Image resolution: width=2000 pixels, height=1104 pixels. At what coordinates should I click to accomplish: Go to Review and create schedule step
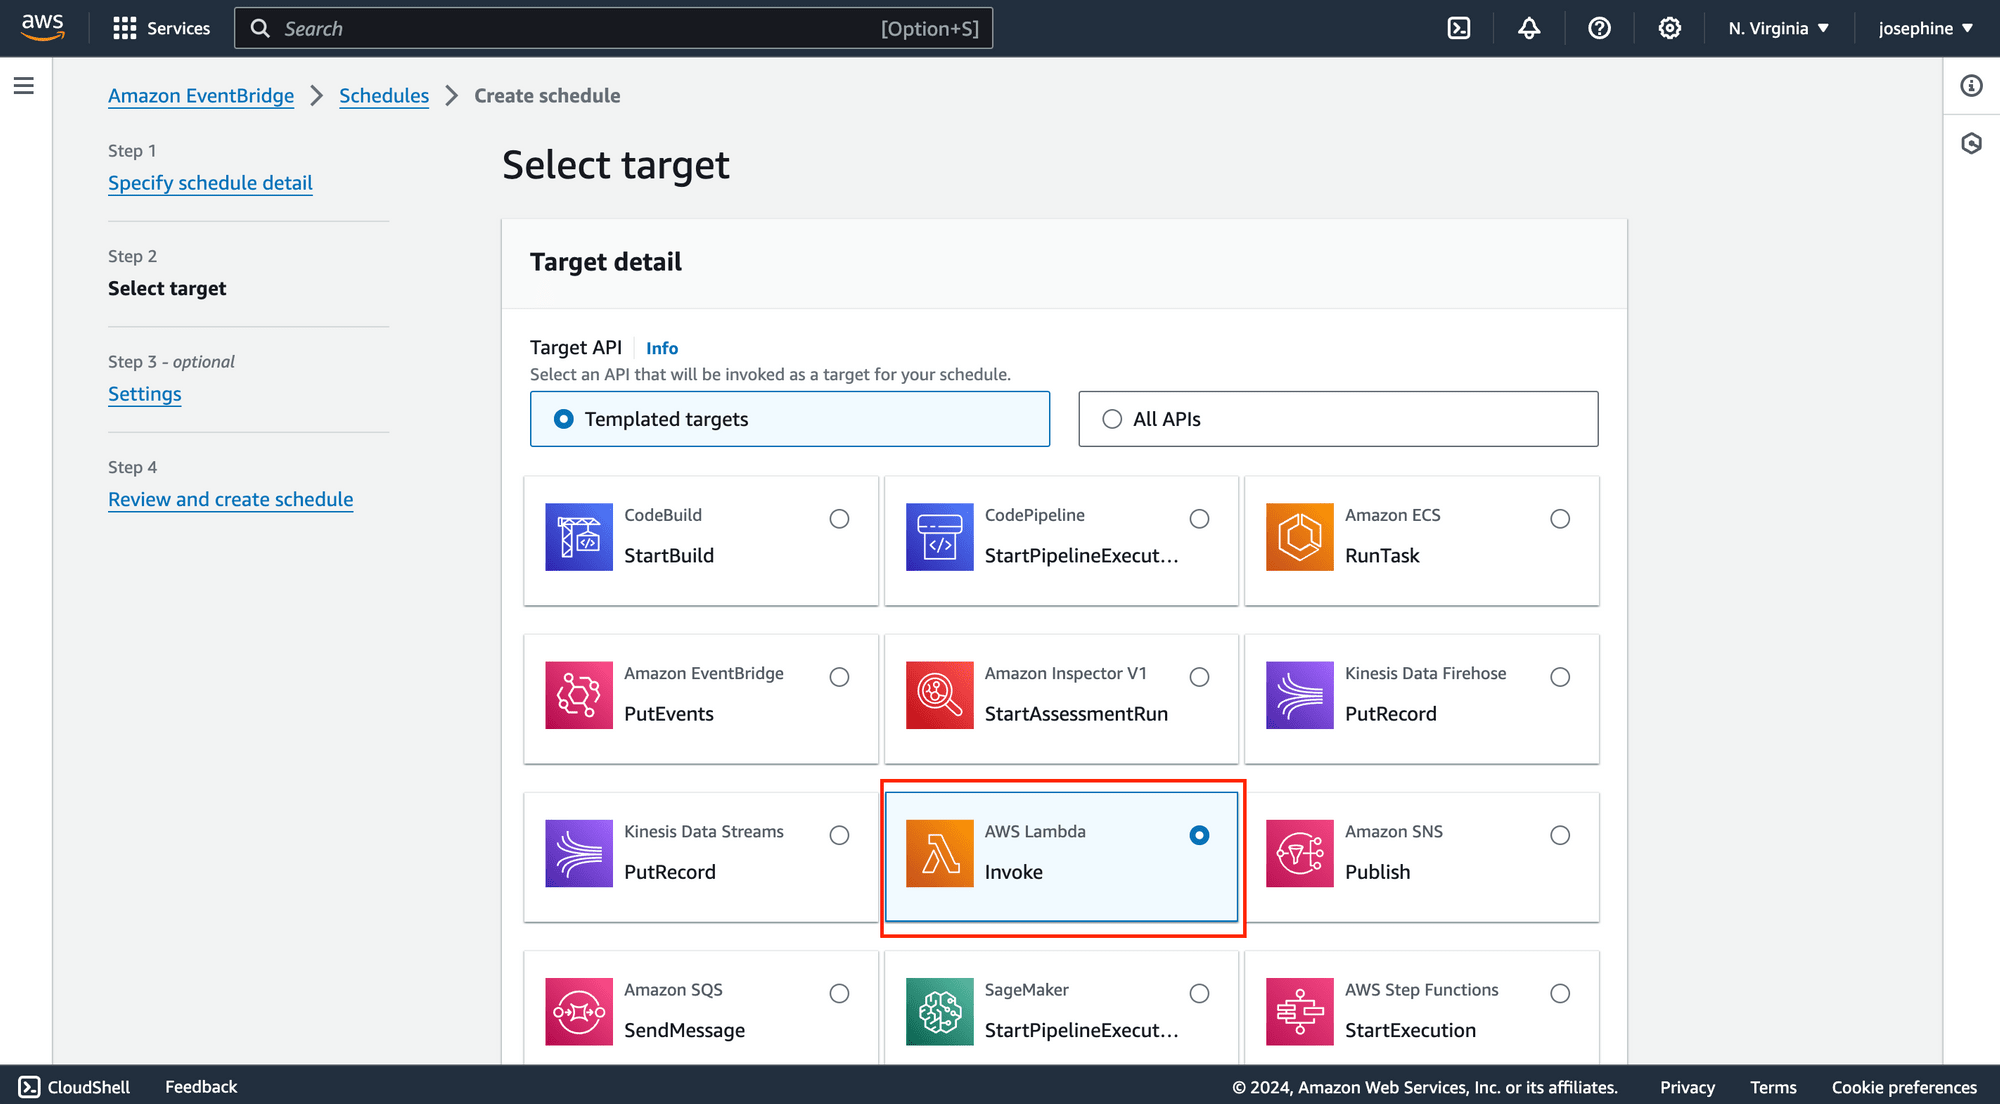coord(231,499)
